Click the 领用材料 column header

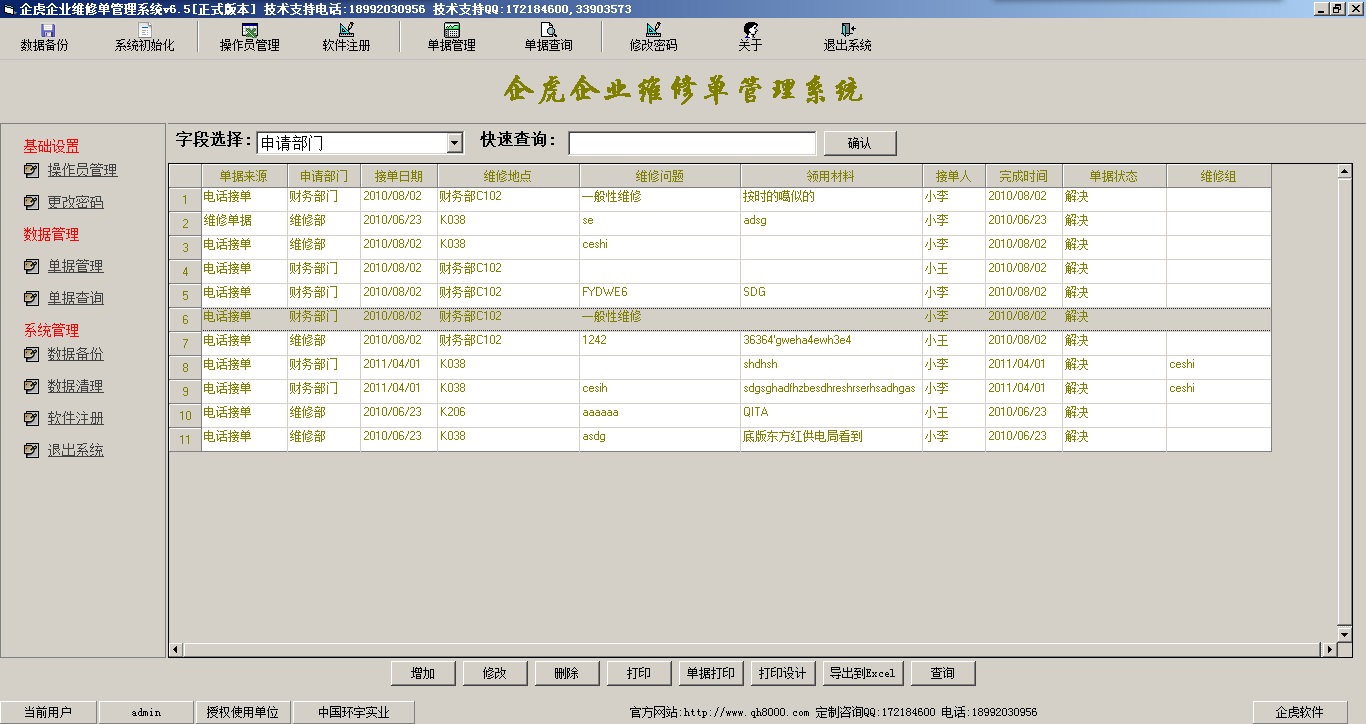[831, 176]
